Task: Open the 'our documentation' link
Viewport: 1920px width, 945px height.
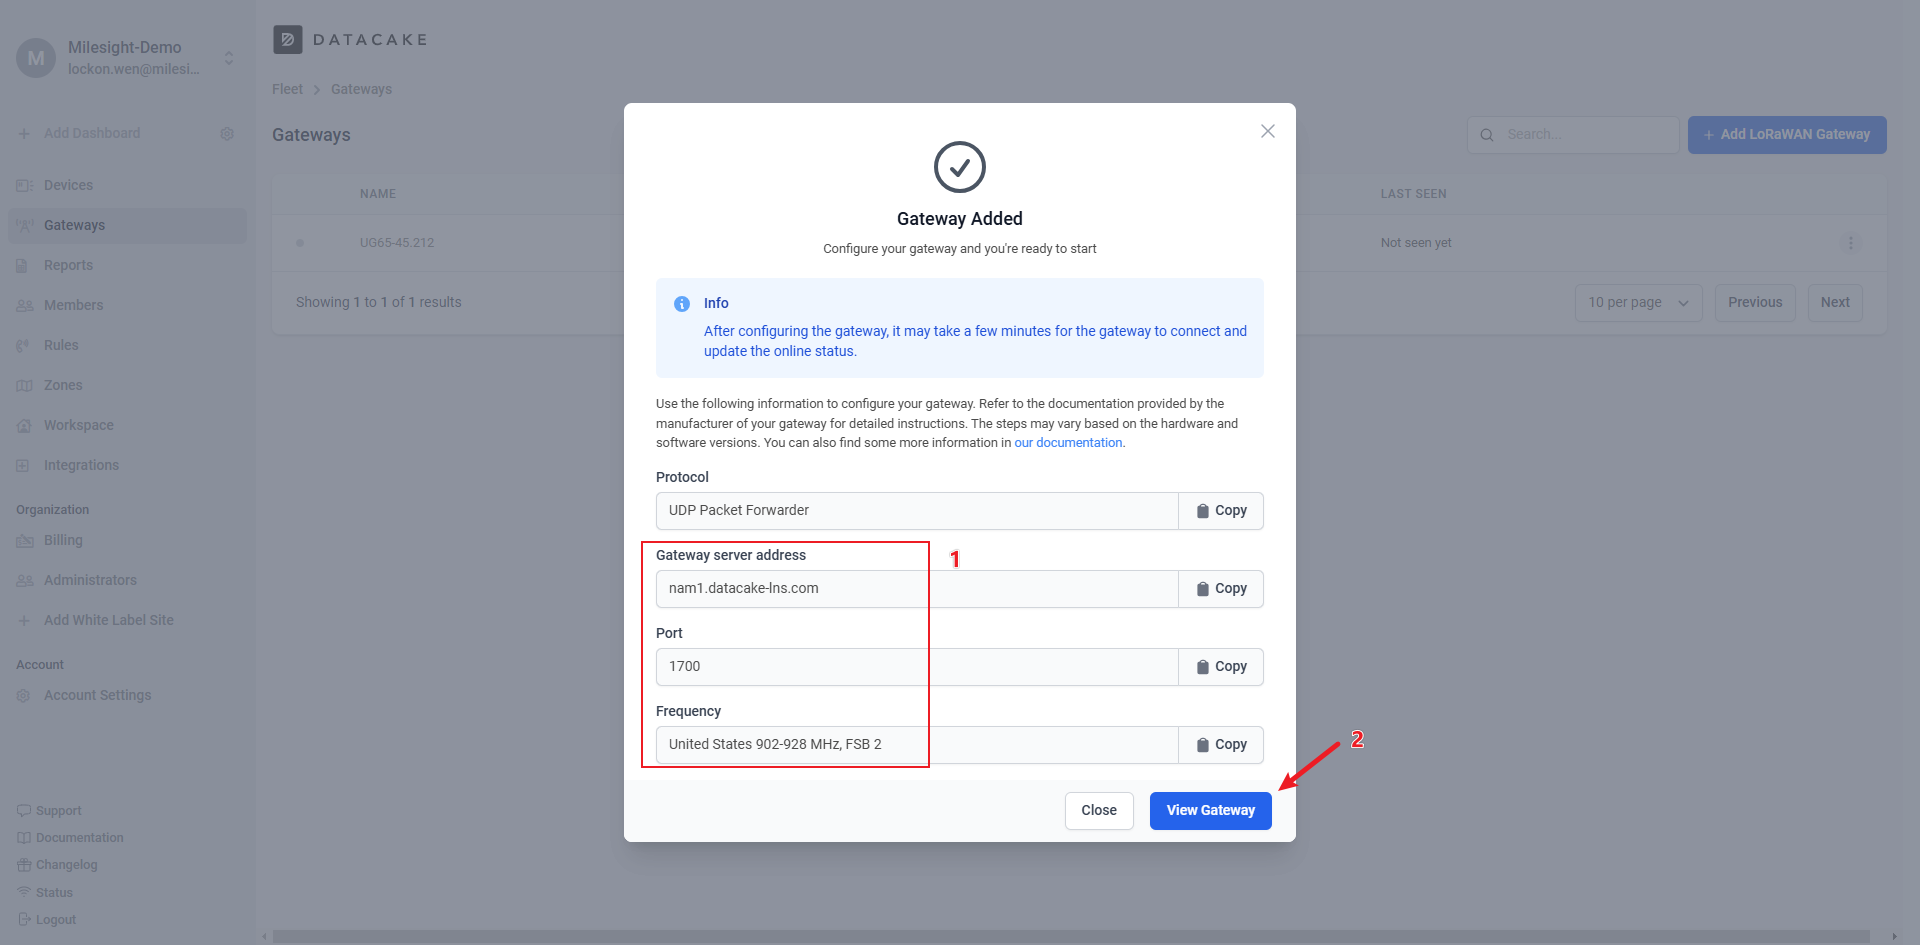Action: pyautogui.click(x=1068, y=443)
